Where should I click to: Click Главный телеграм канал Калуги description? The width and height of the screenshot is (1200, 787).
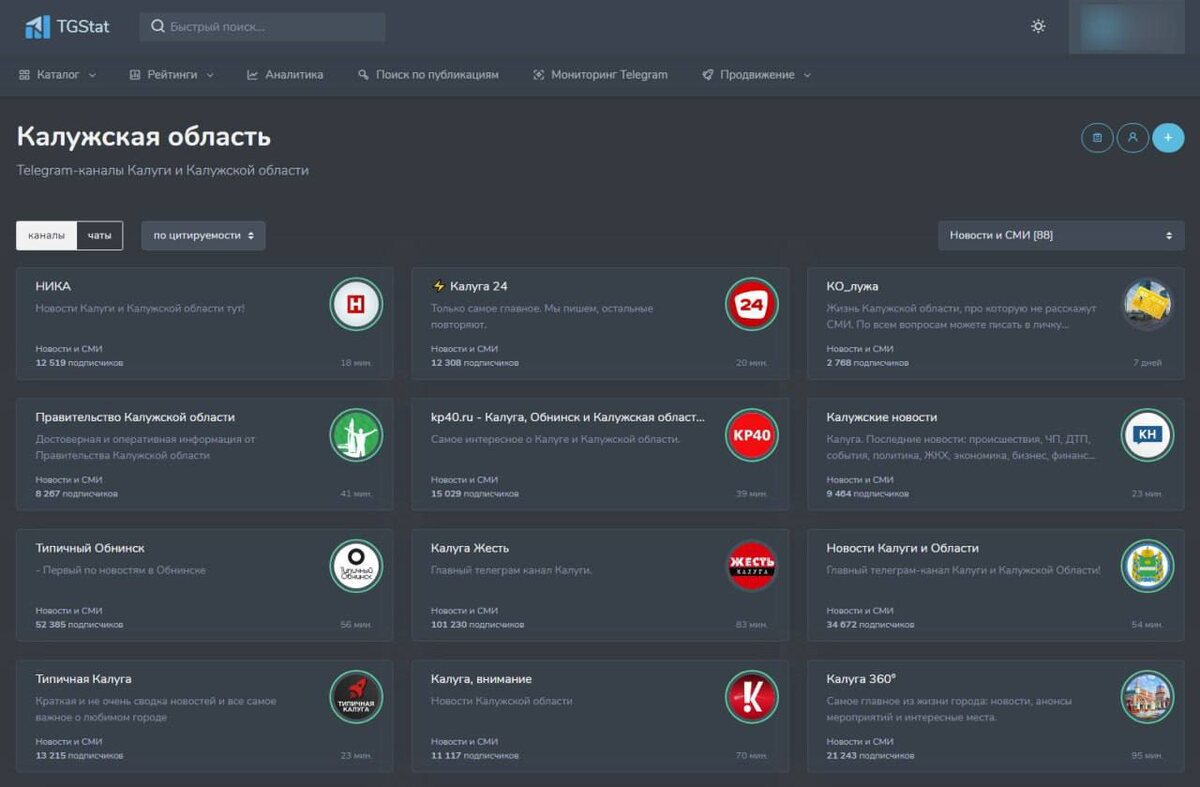tap(511, 570)
